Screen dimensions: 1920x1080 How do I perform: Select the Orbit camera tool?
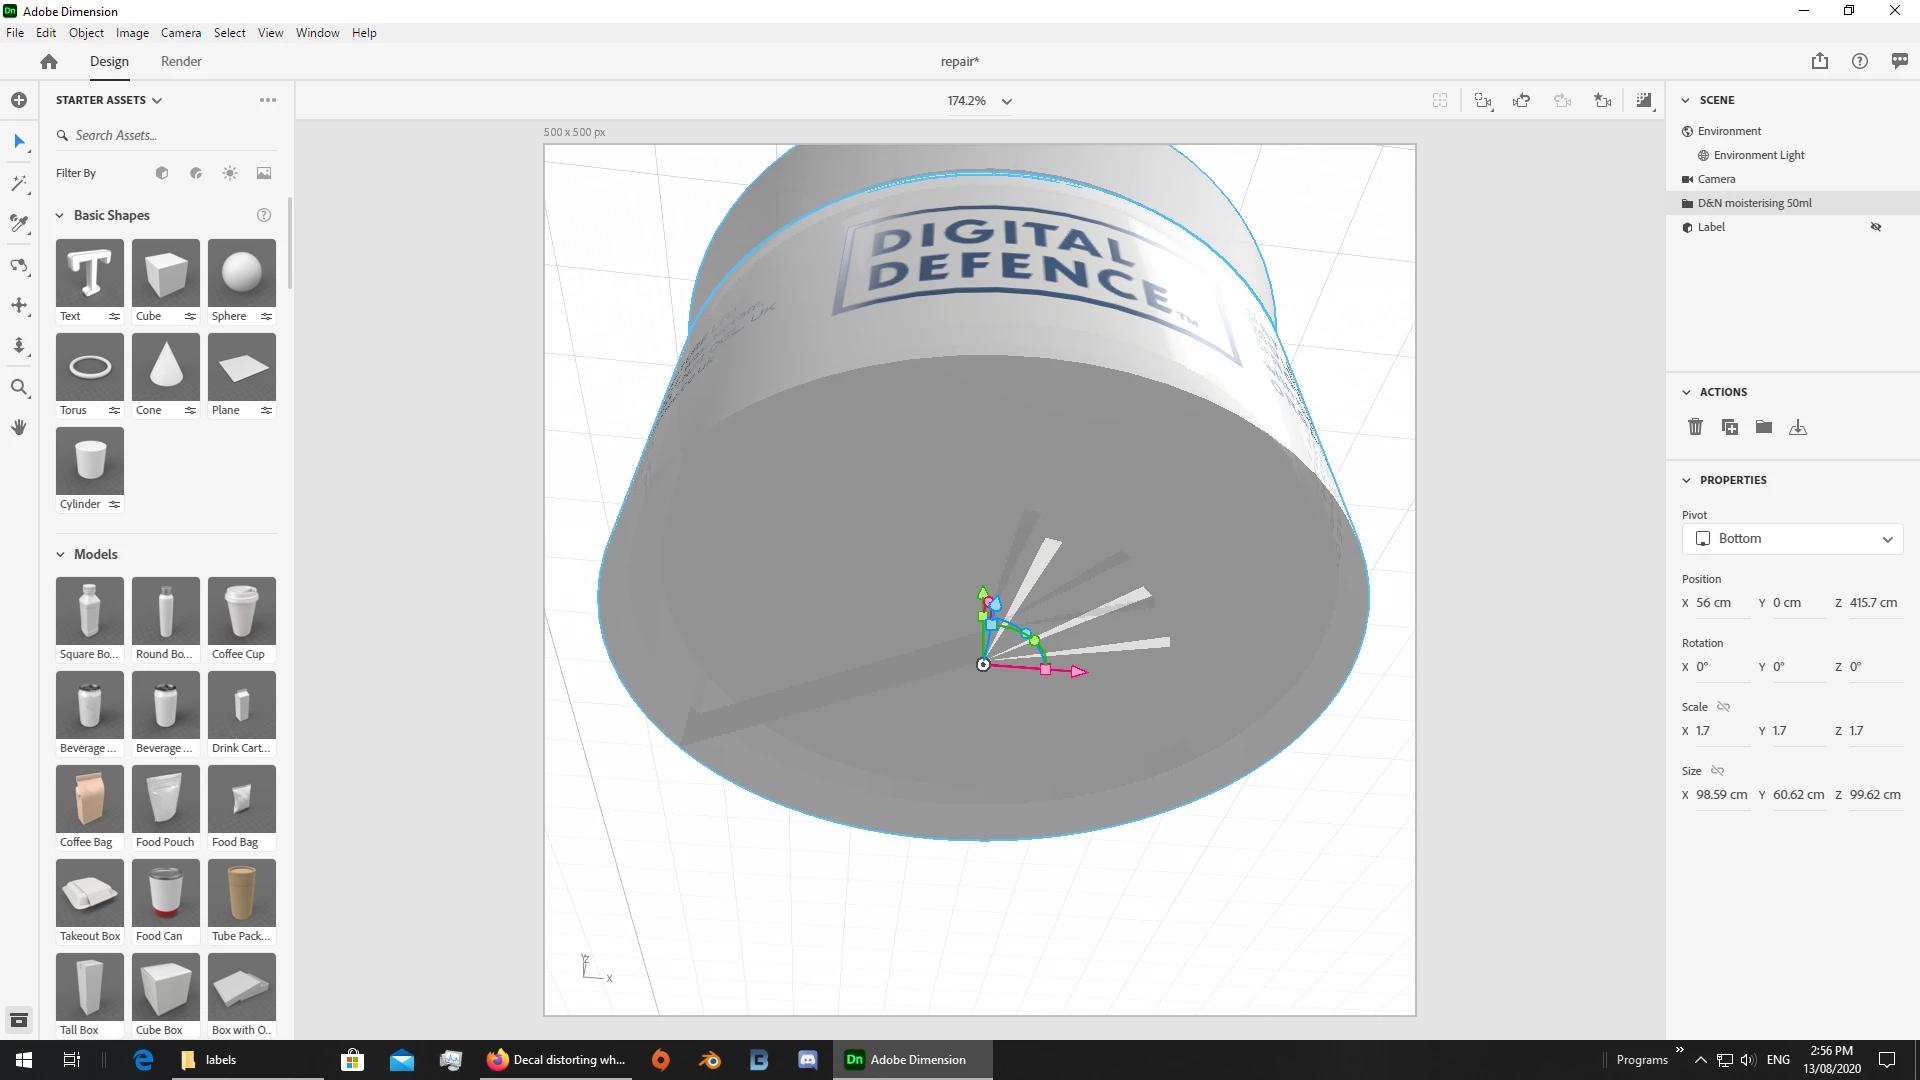(x=19, y=265)
